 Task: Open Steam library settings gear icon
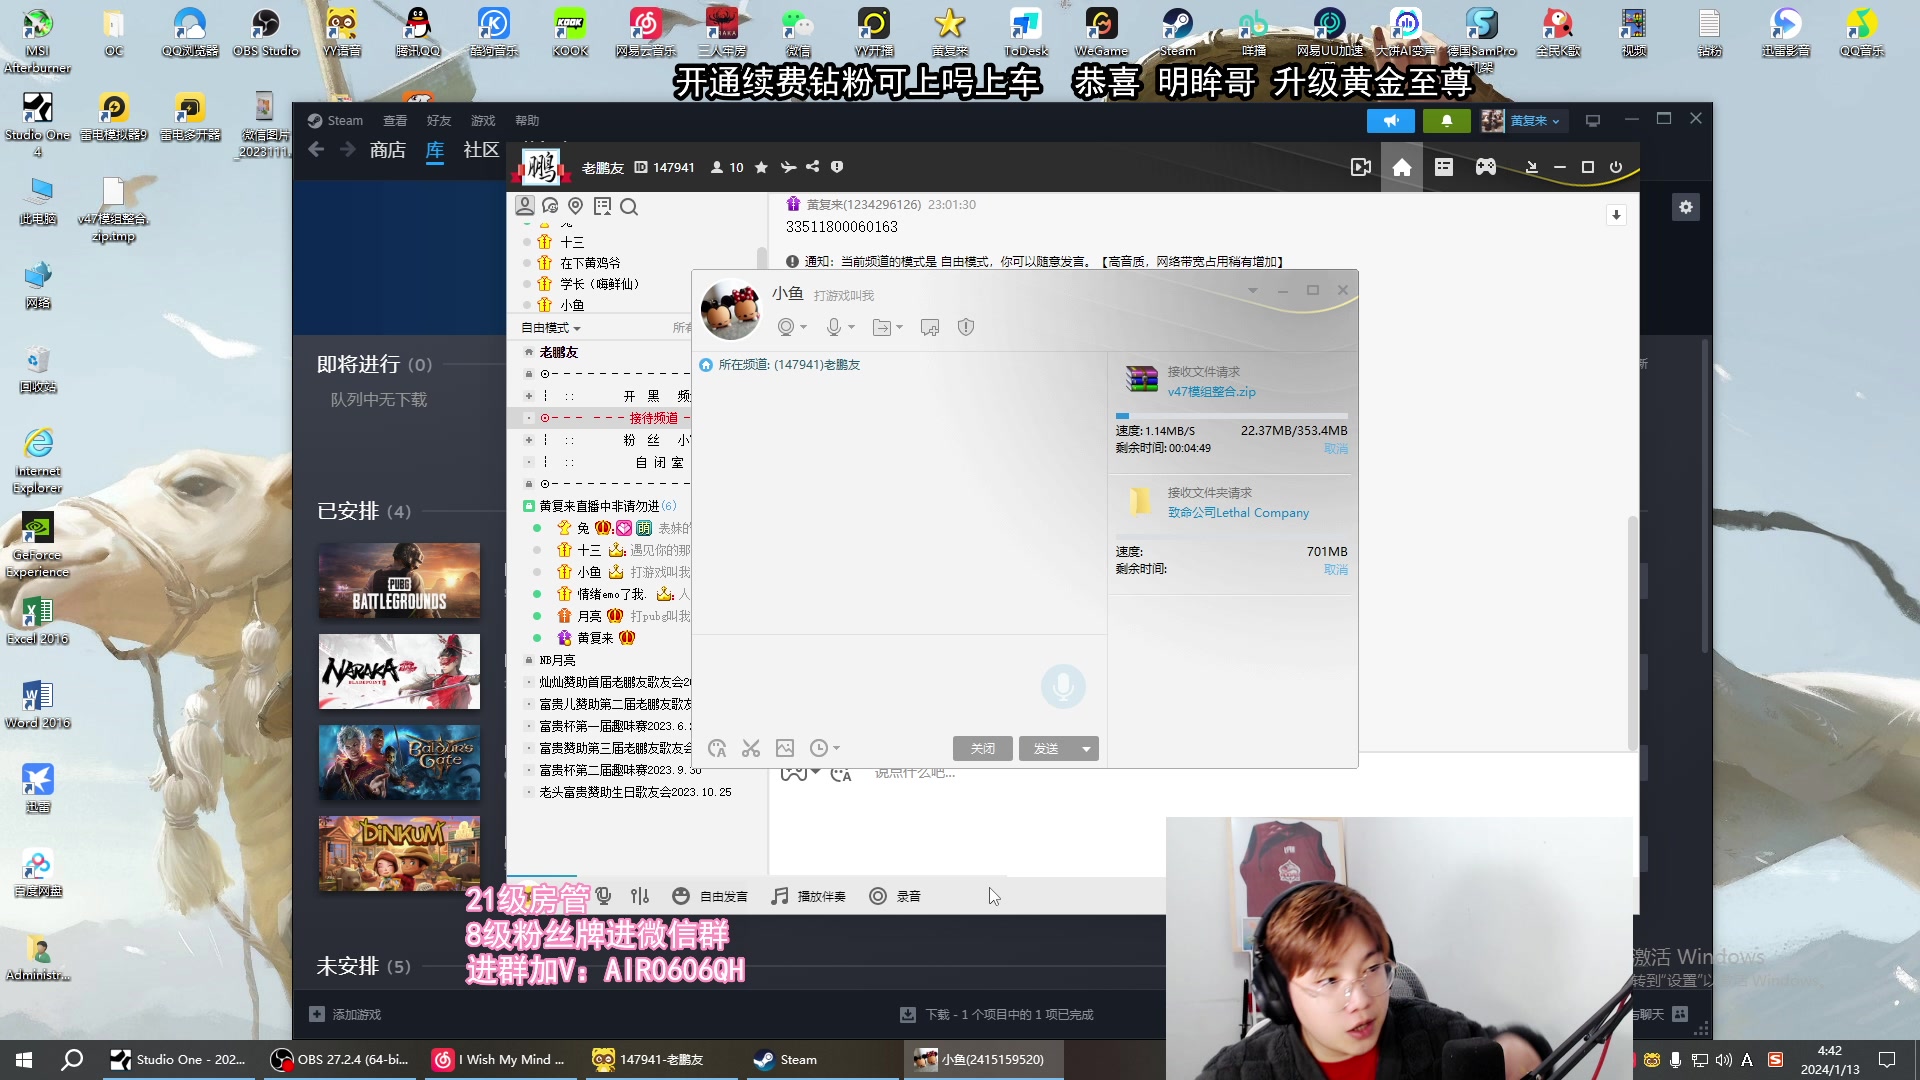tap(1686, 207)
